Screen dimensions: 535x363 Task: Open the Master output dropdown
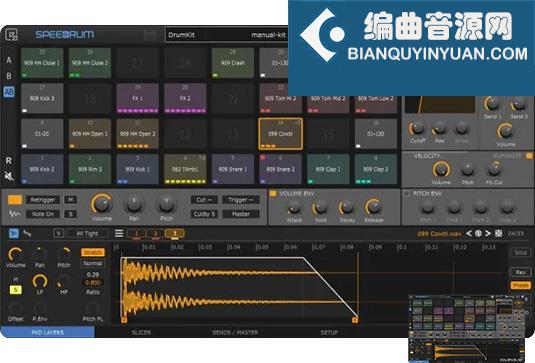coord(241,214)
